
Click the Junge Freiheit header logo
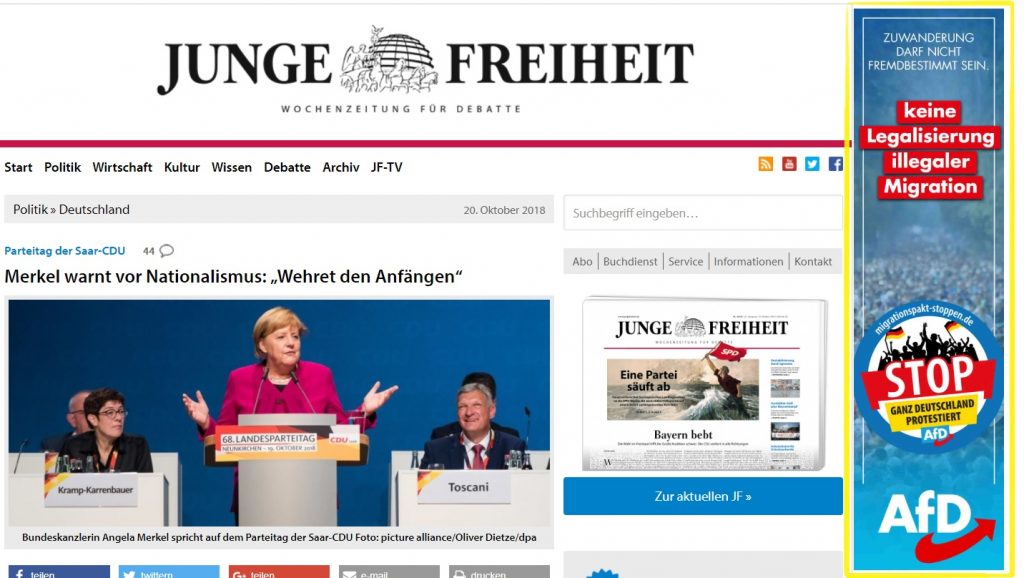coord(425,68)
